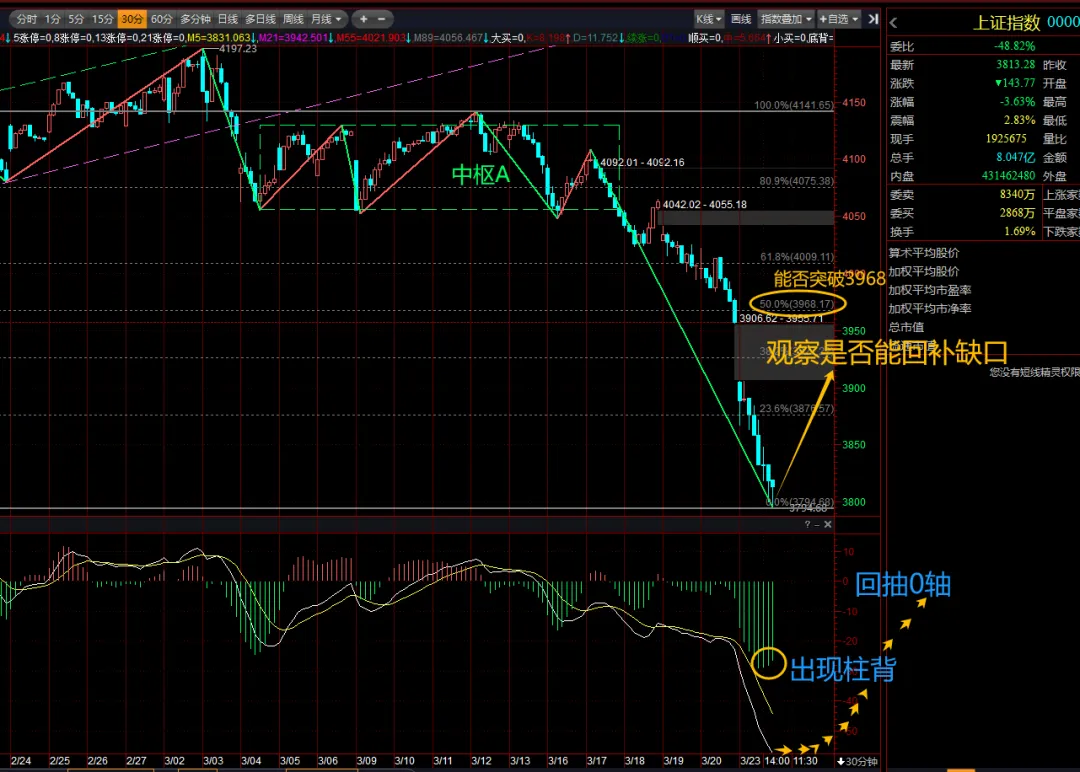Select the highlighted 30分 period tab
The image size is (1080, 772).
click(x=132, y=19)
